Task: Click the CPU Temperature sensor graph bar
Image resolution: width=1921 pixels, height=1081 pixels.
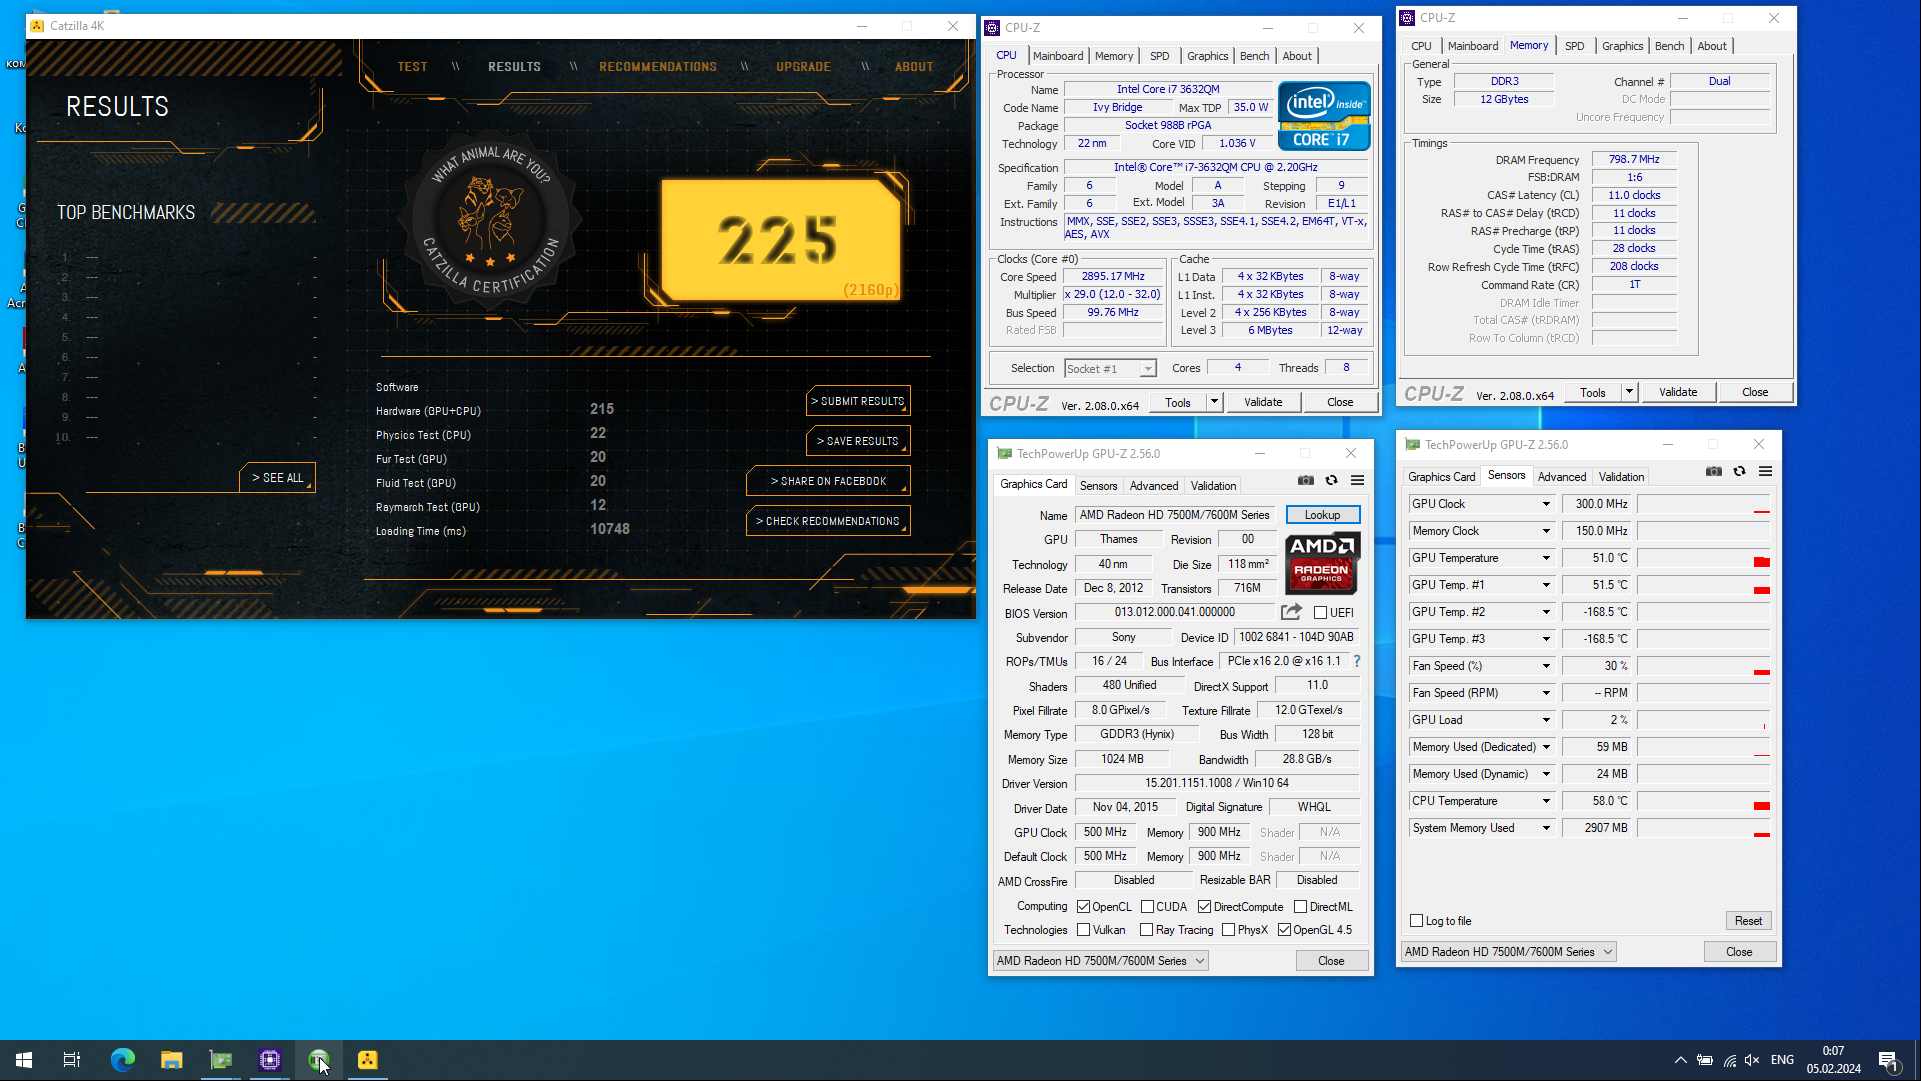Action: click(1704, 801)
